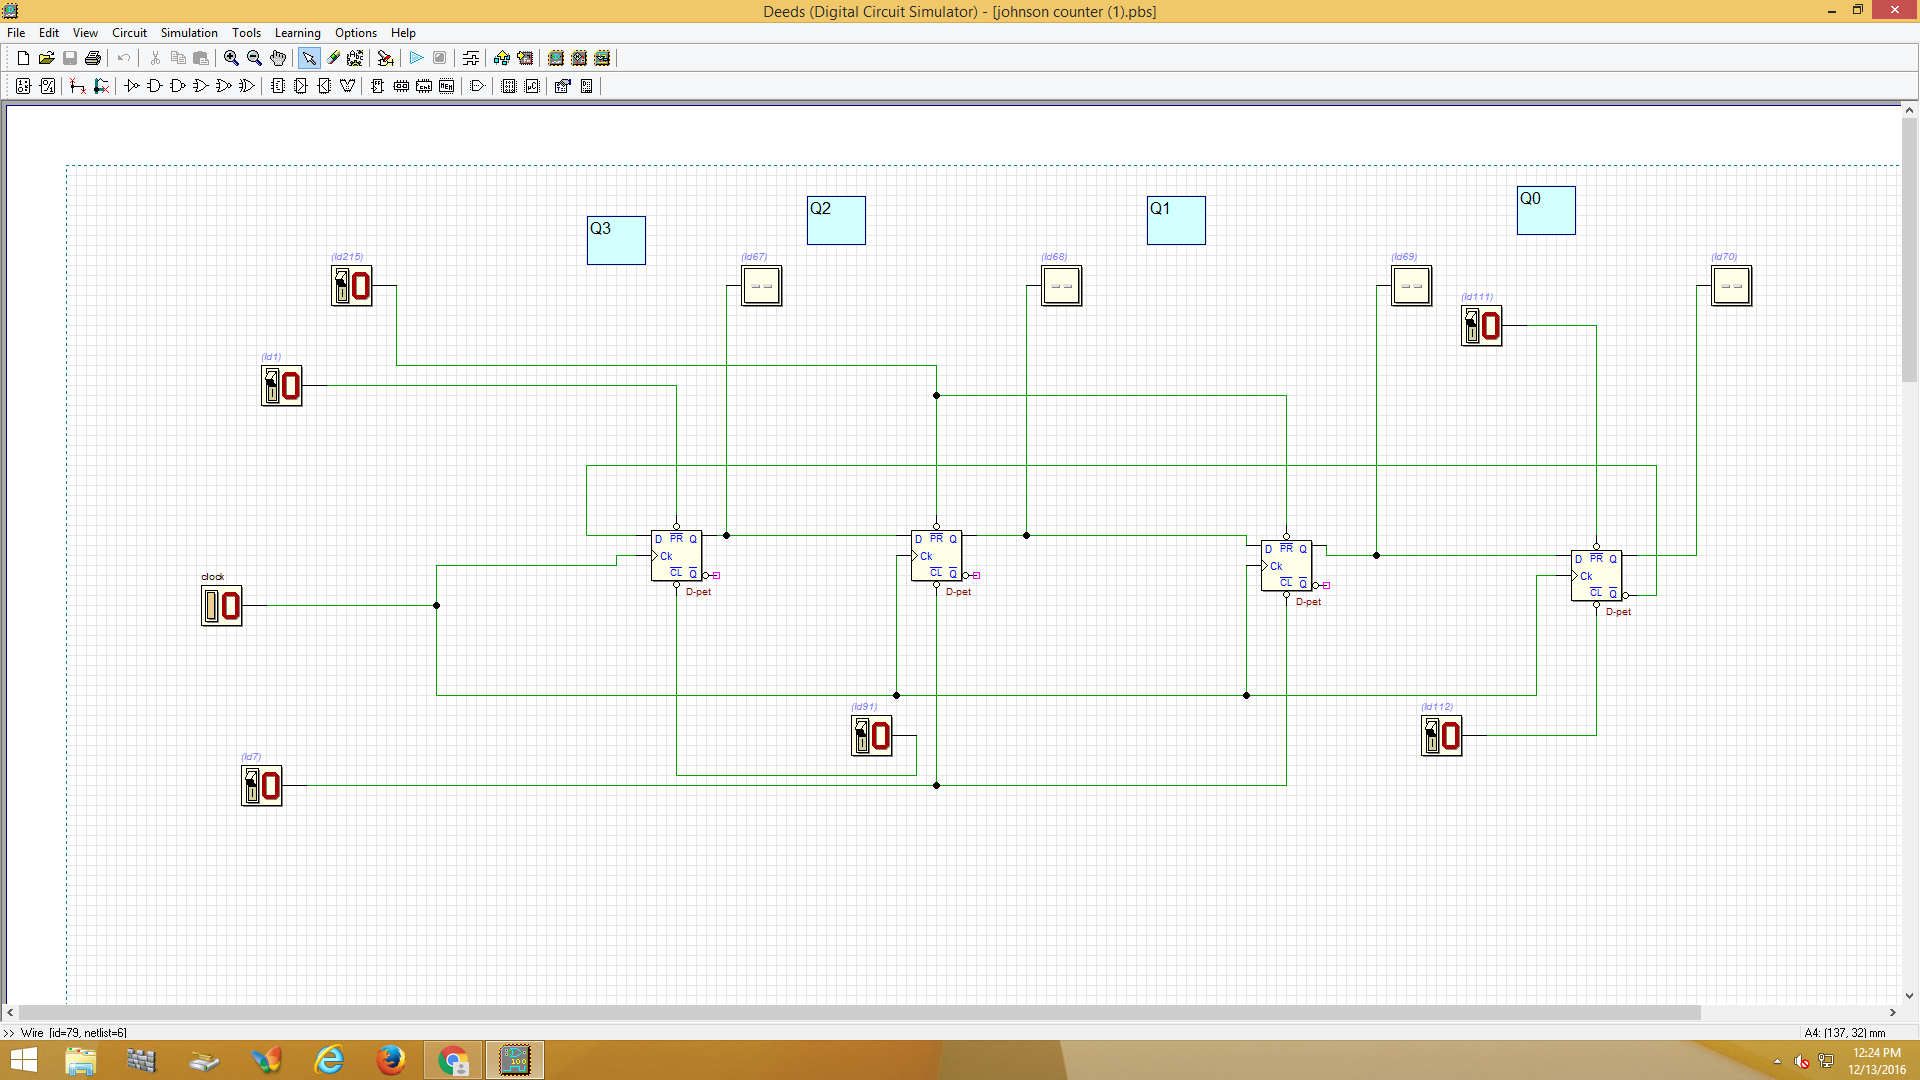Click the Q3 cyan label box
The width and height of the screenshot is (1920, 1080).
(616, 240)
